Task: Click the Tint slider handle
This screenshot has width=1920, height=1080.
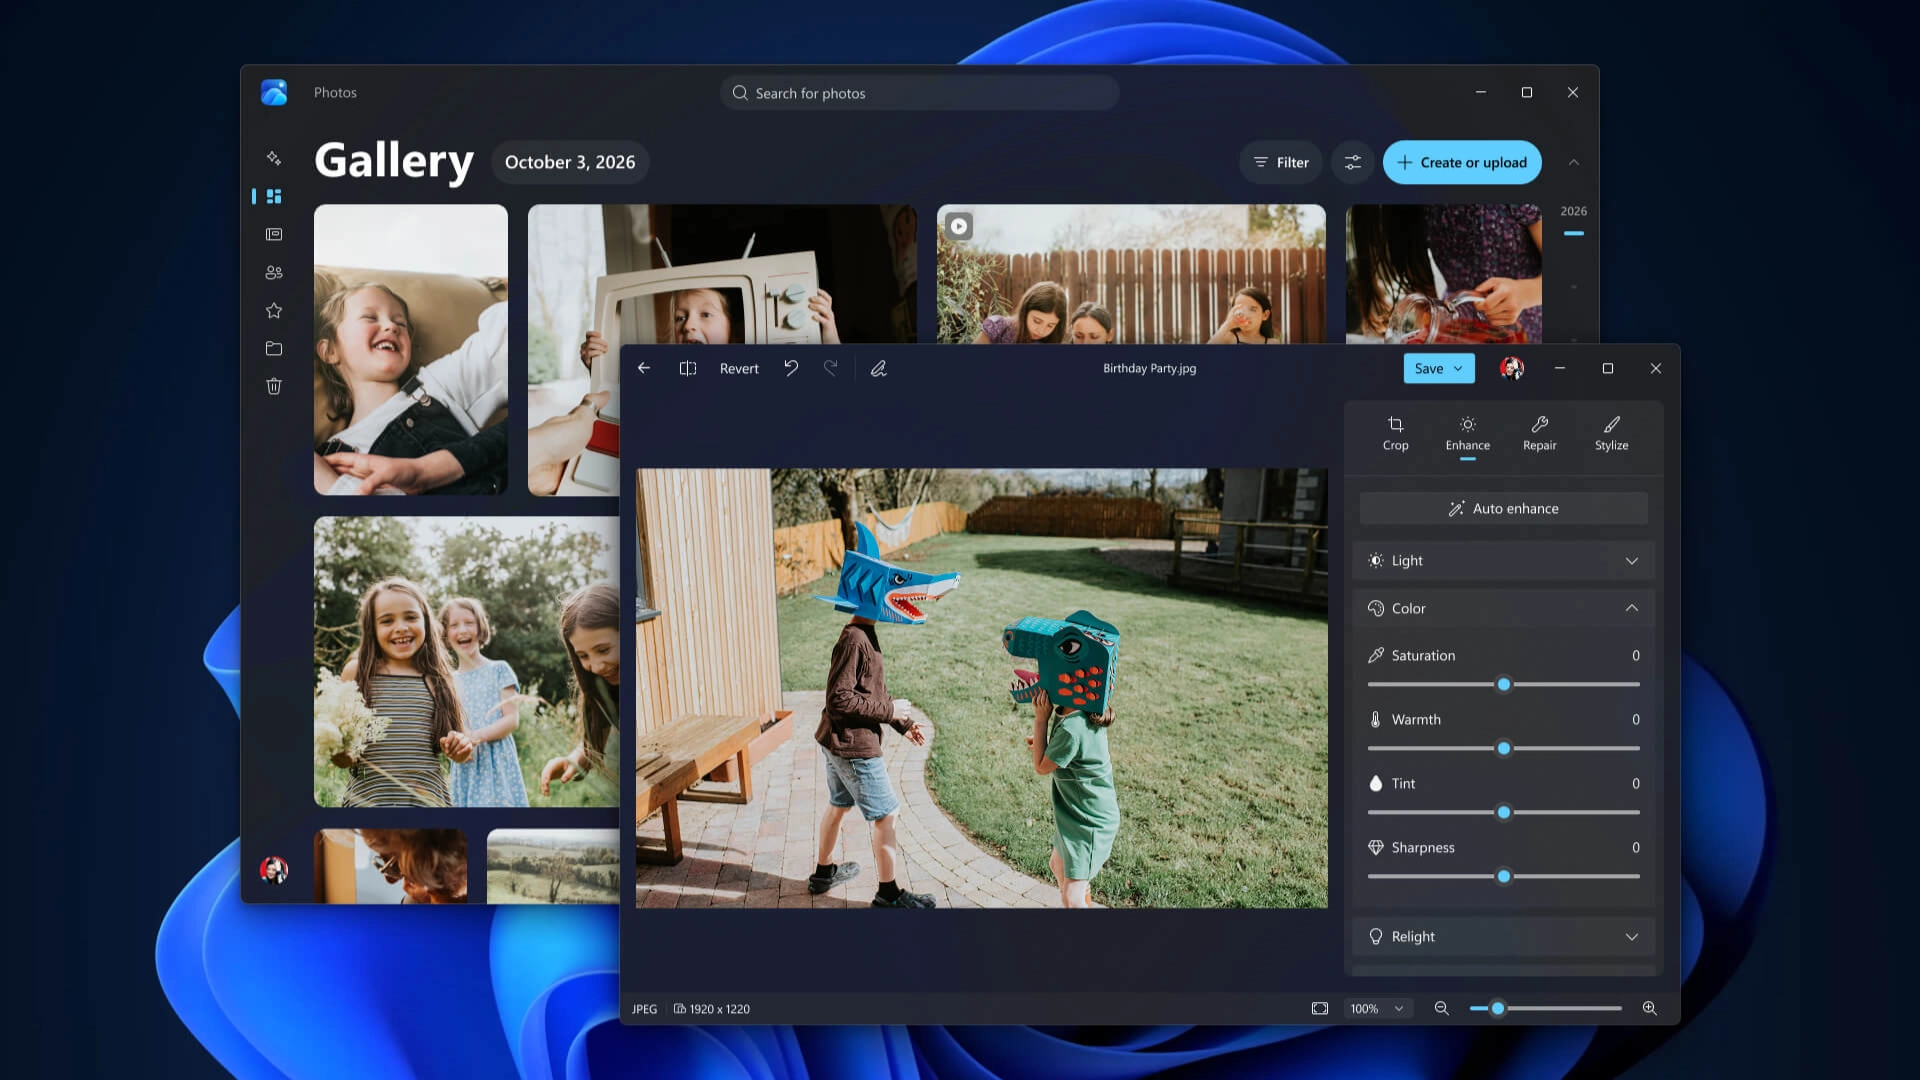Action: coord(1504,812)
